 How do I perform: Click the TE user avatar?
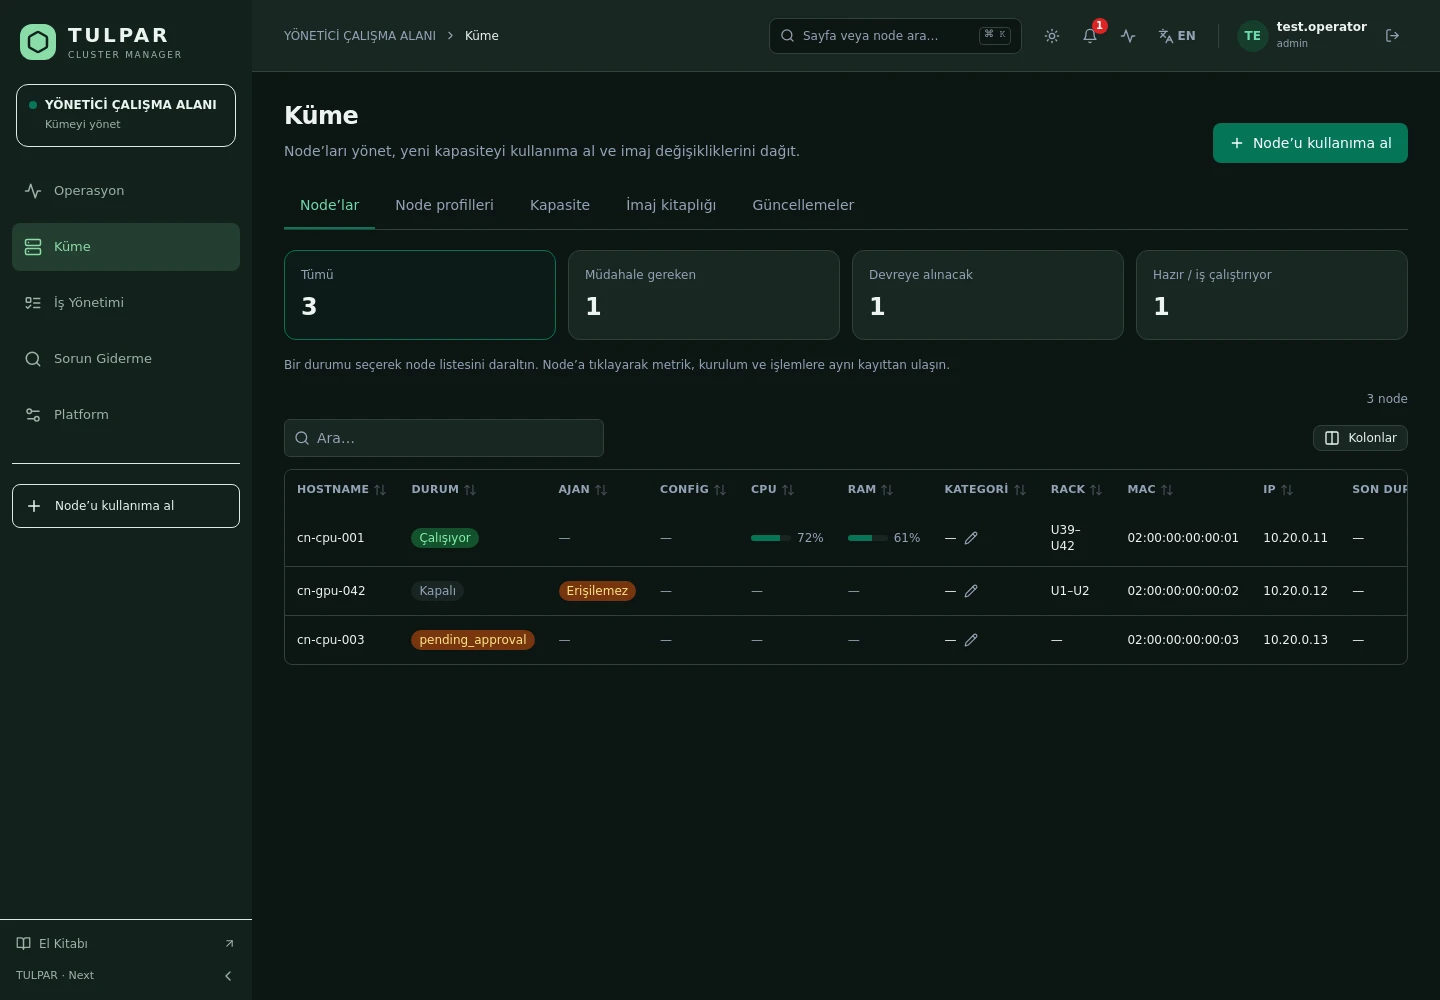pos(1252,36)
